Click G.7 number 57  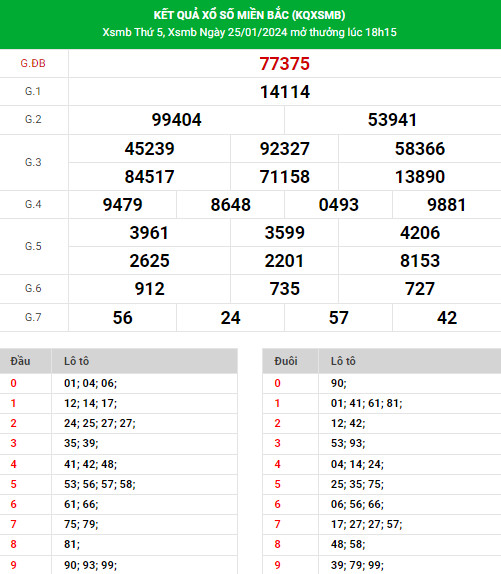coord(339,317)
